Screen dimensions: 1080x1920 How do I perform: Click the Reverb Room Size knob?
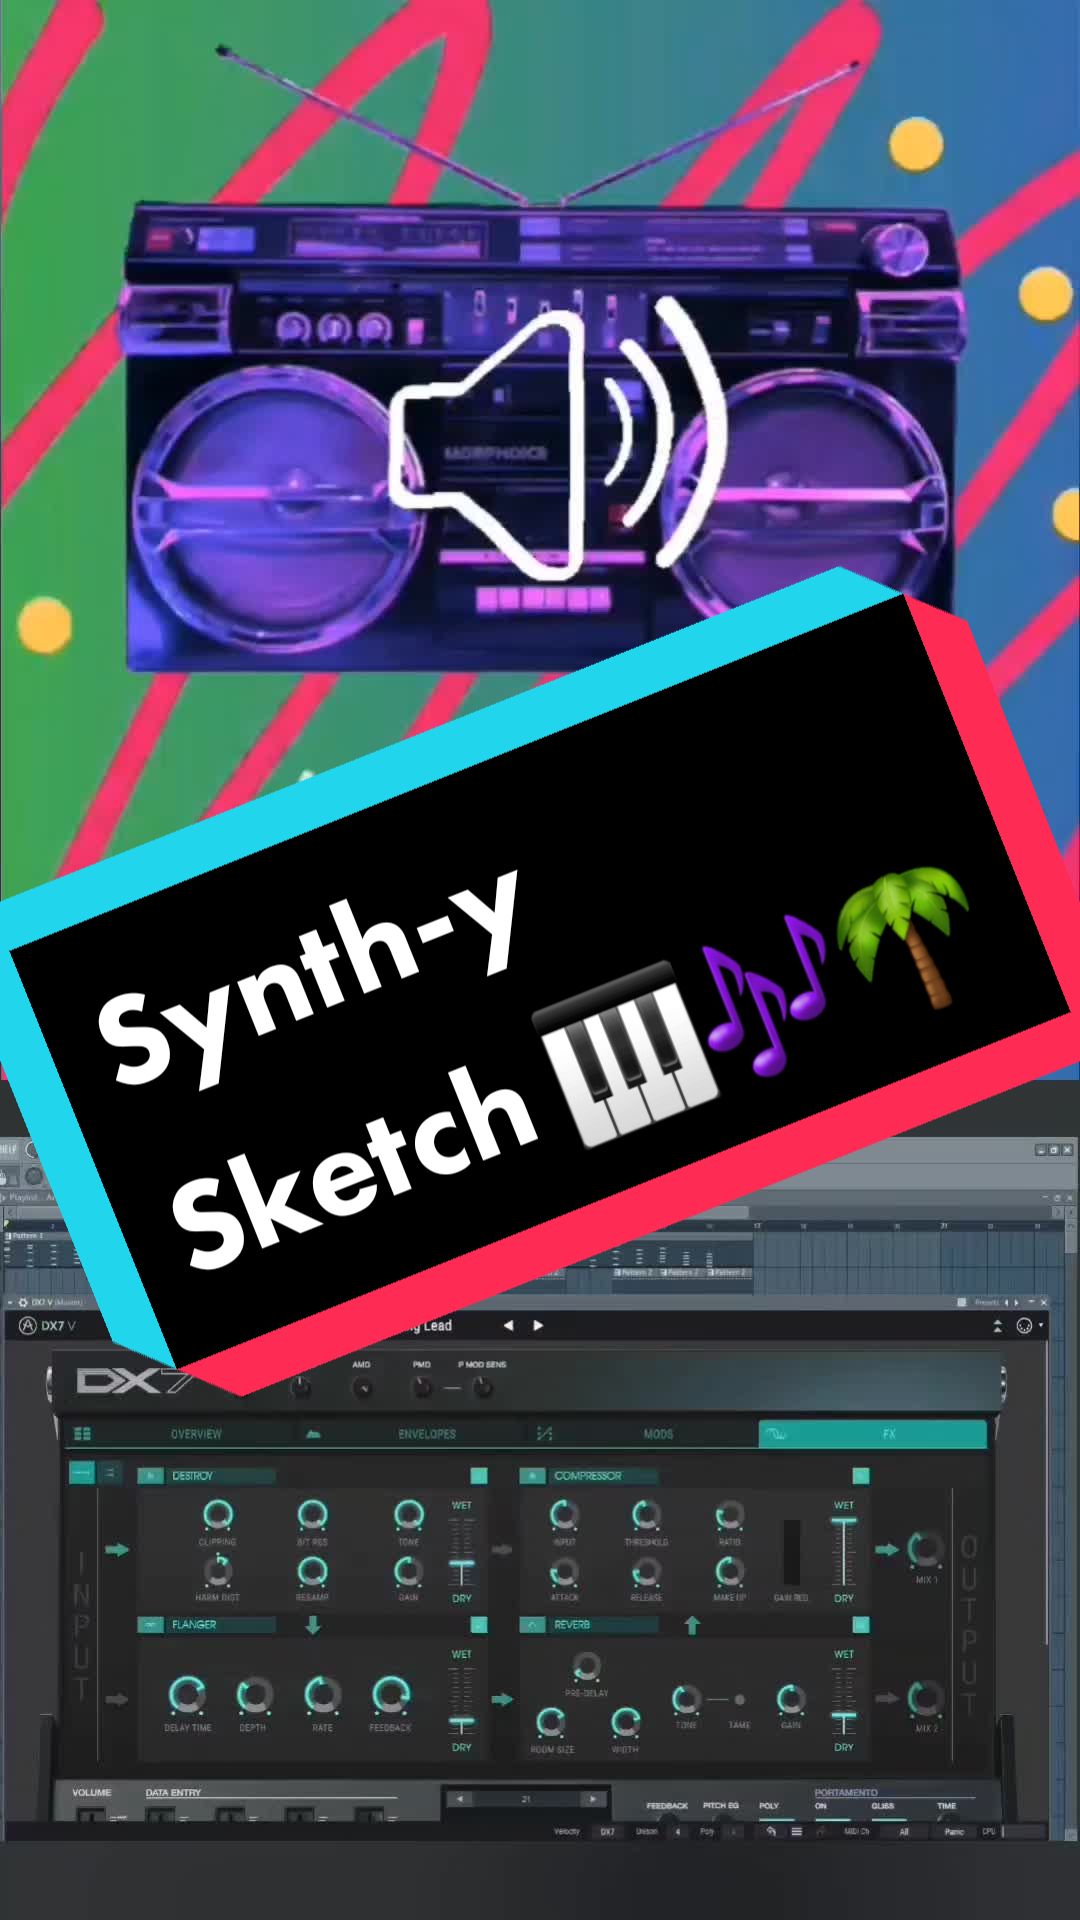click(x=551, y=1722)
